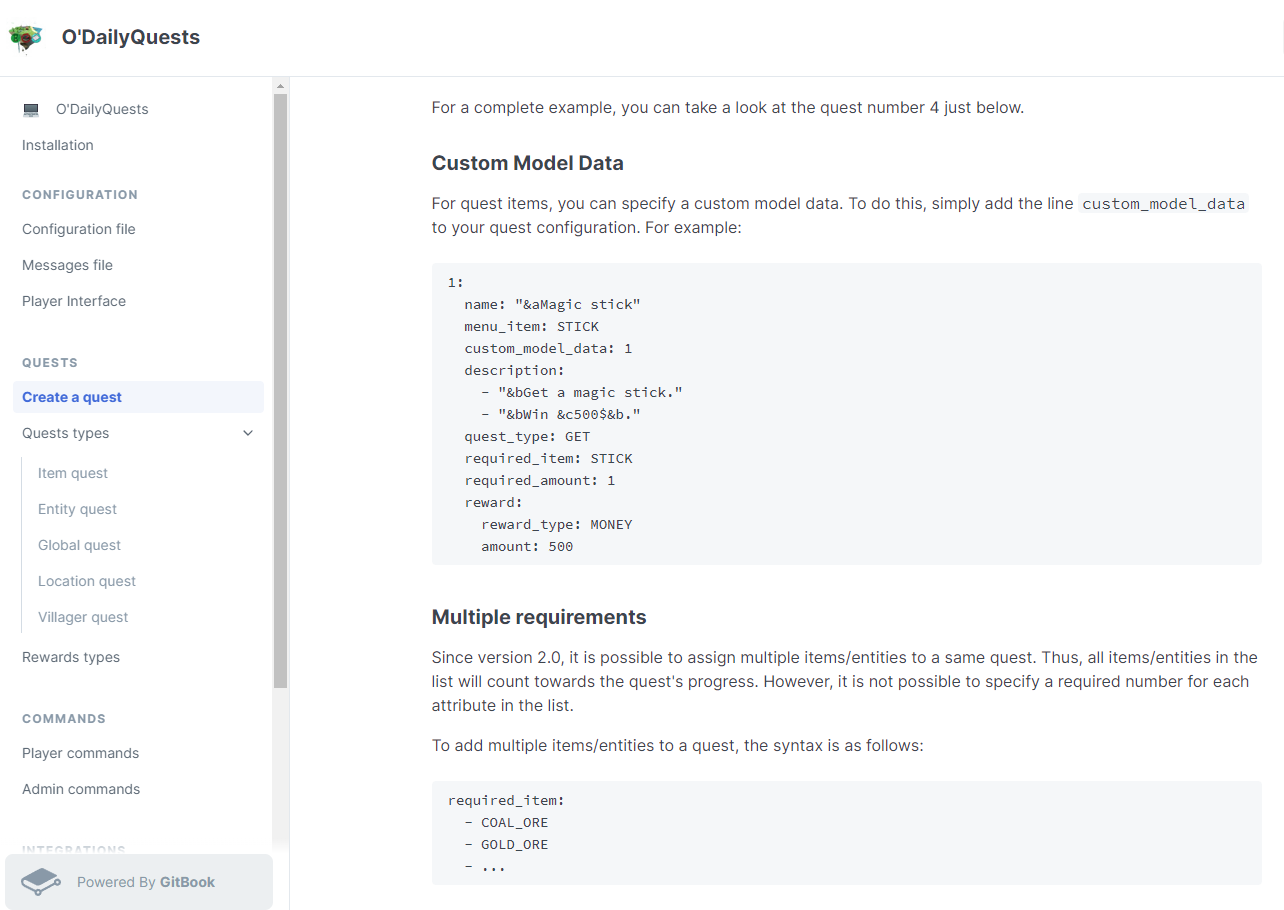1284x910 pixels.
Task: Click the Powered By GitBook button
Action: click(x=139, y=882)
